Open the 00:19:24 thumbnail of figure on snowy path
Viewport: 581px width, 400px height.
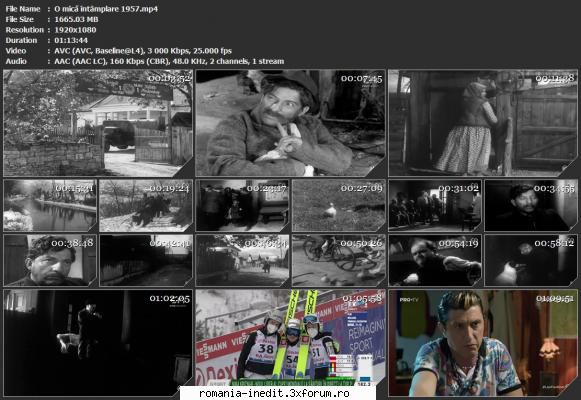coord(146,206)
